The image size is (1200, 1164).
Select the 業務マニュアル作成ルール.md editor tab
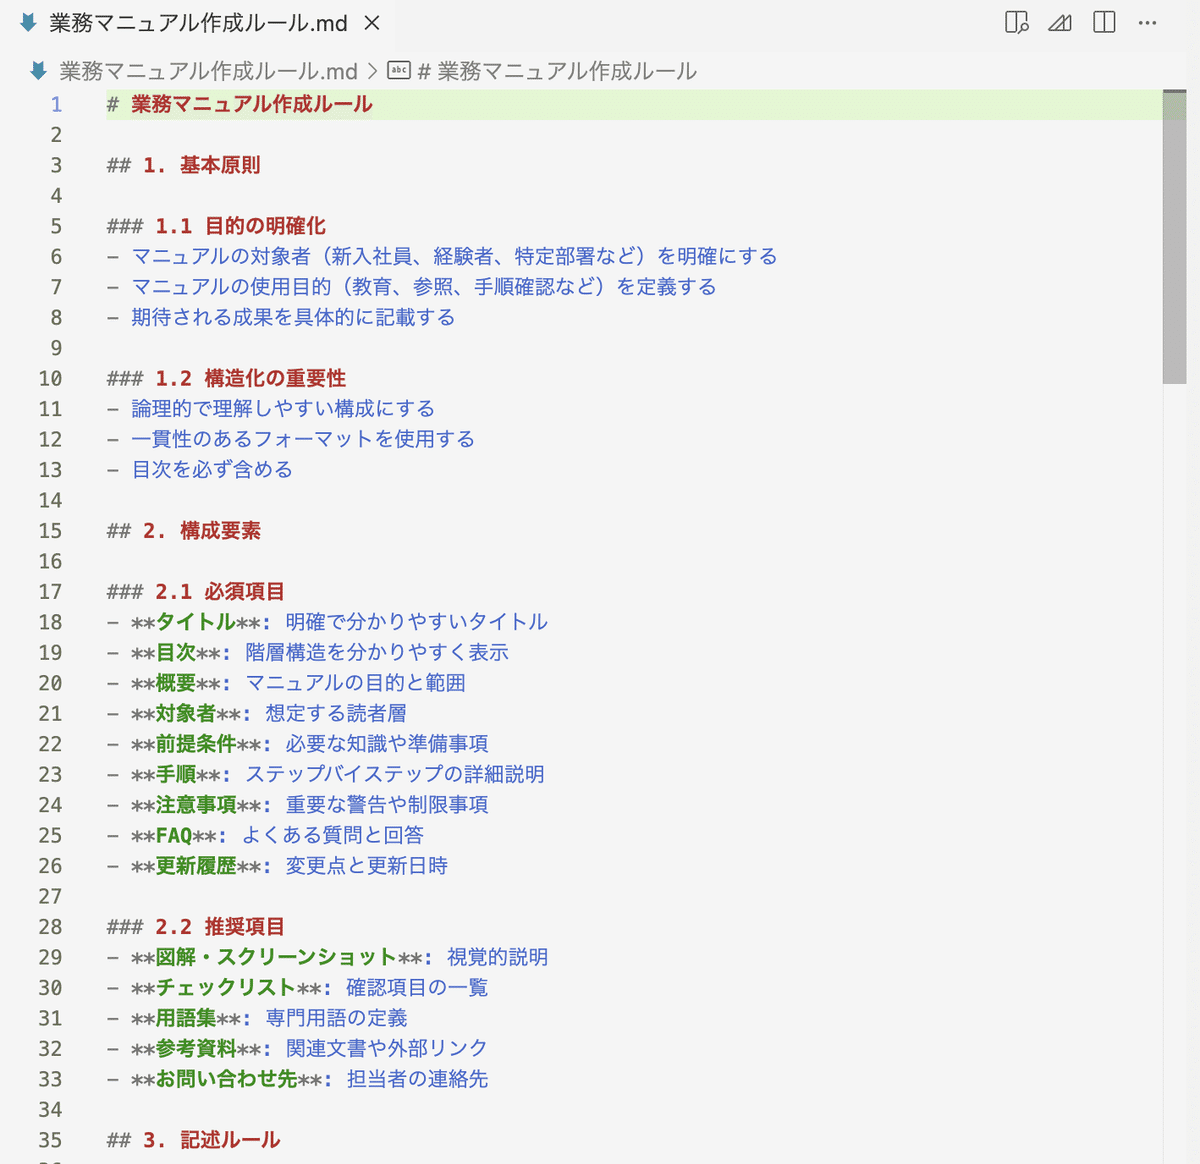click(198, 22)
